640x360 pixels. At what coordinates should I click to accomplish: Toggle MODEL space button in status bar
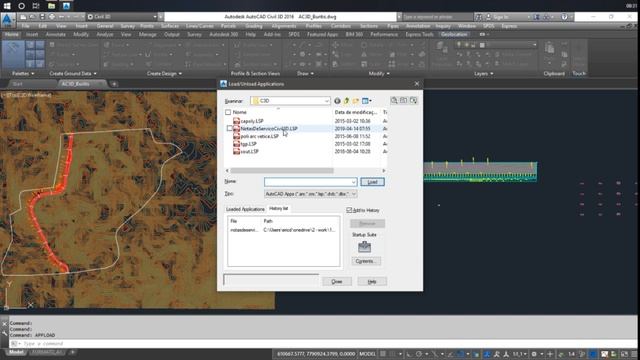coord(367,354)
